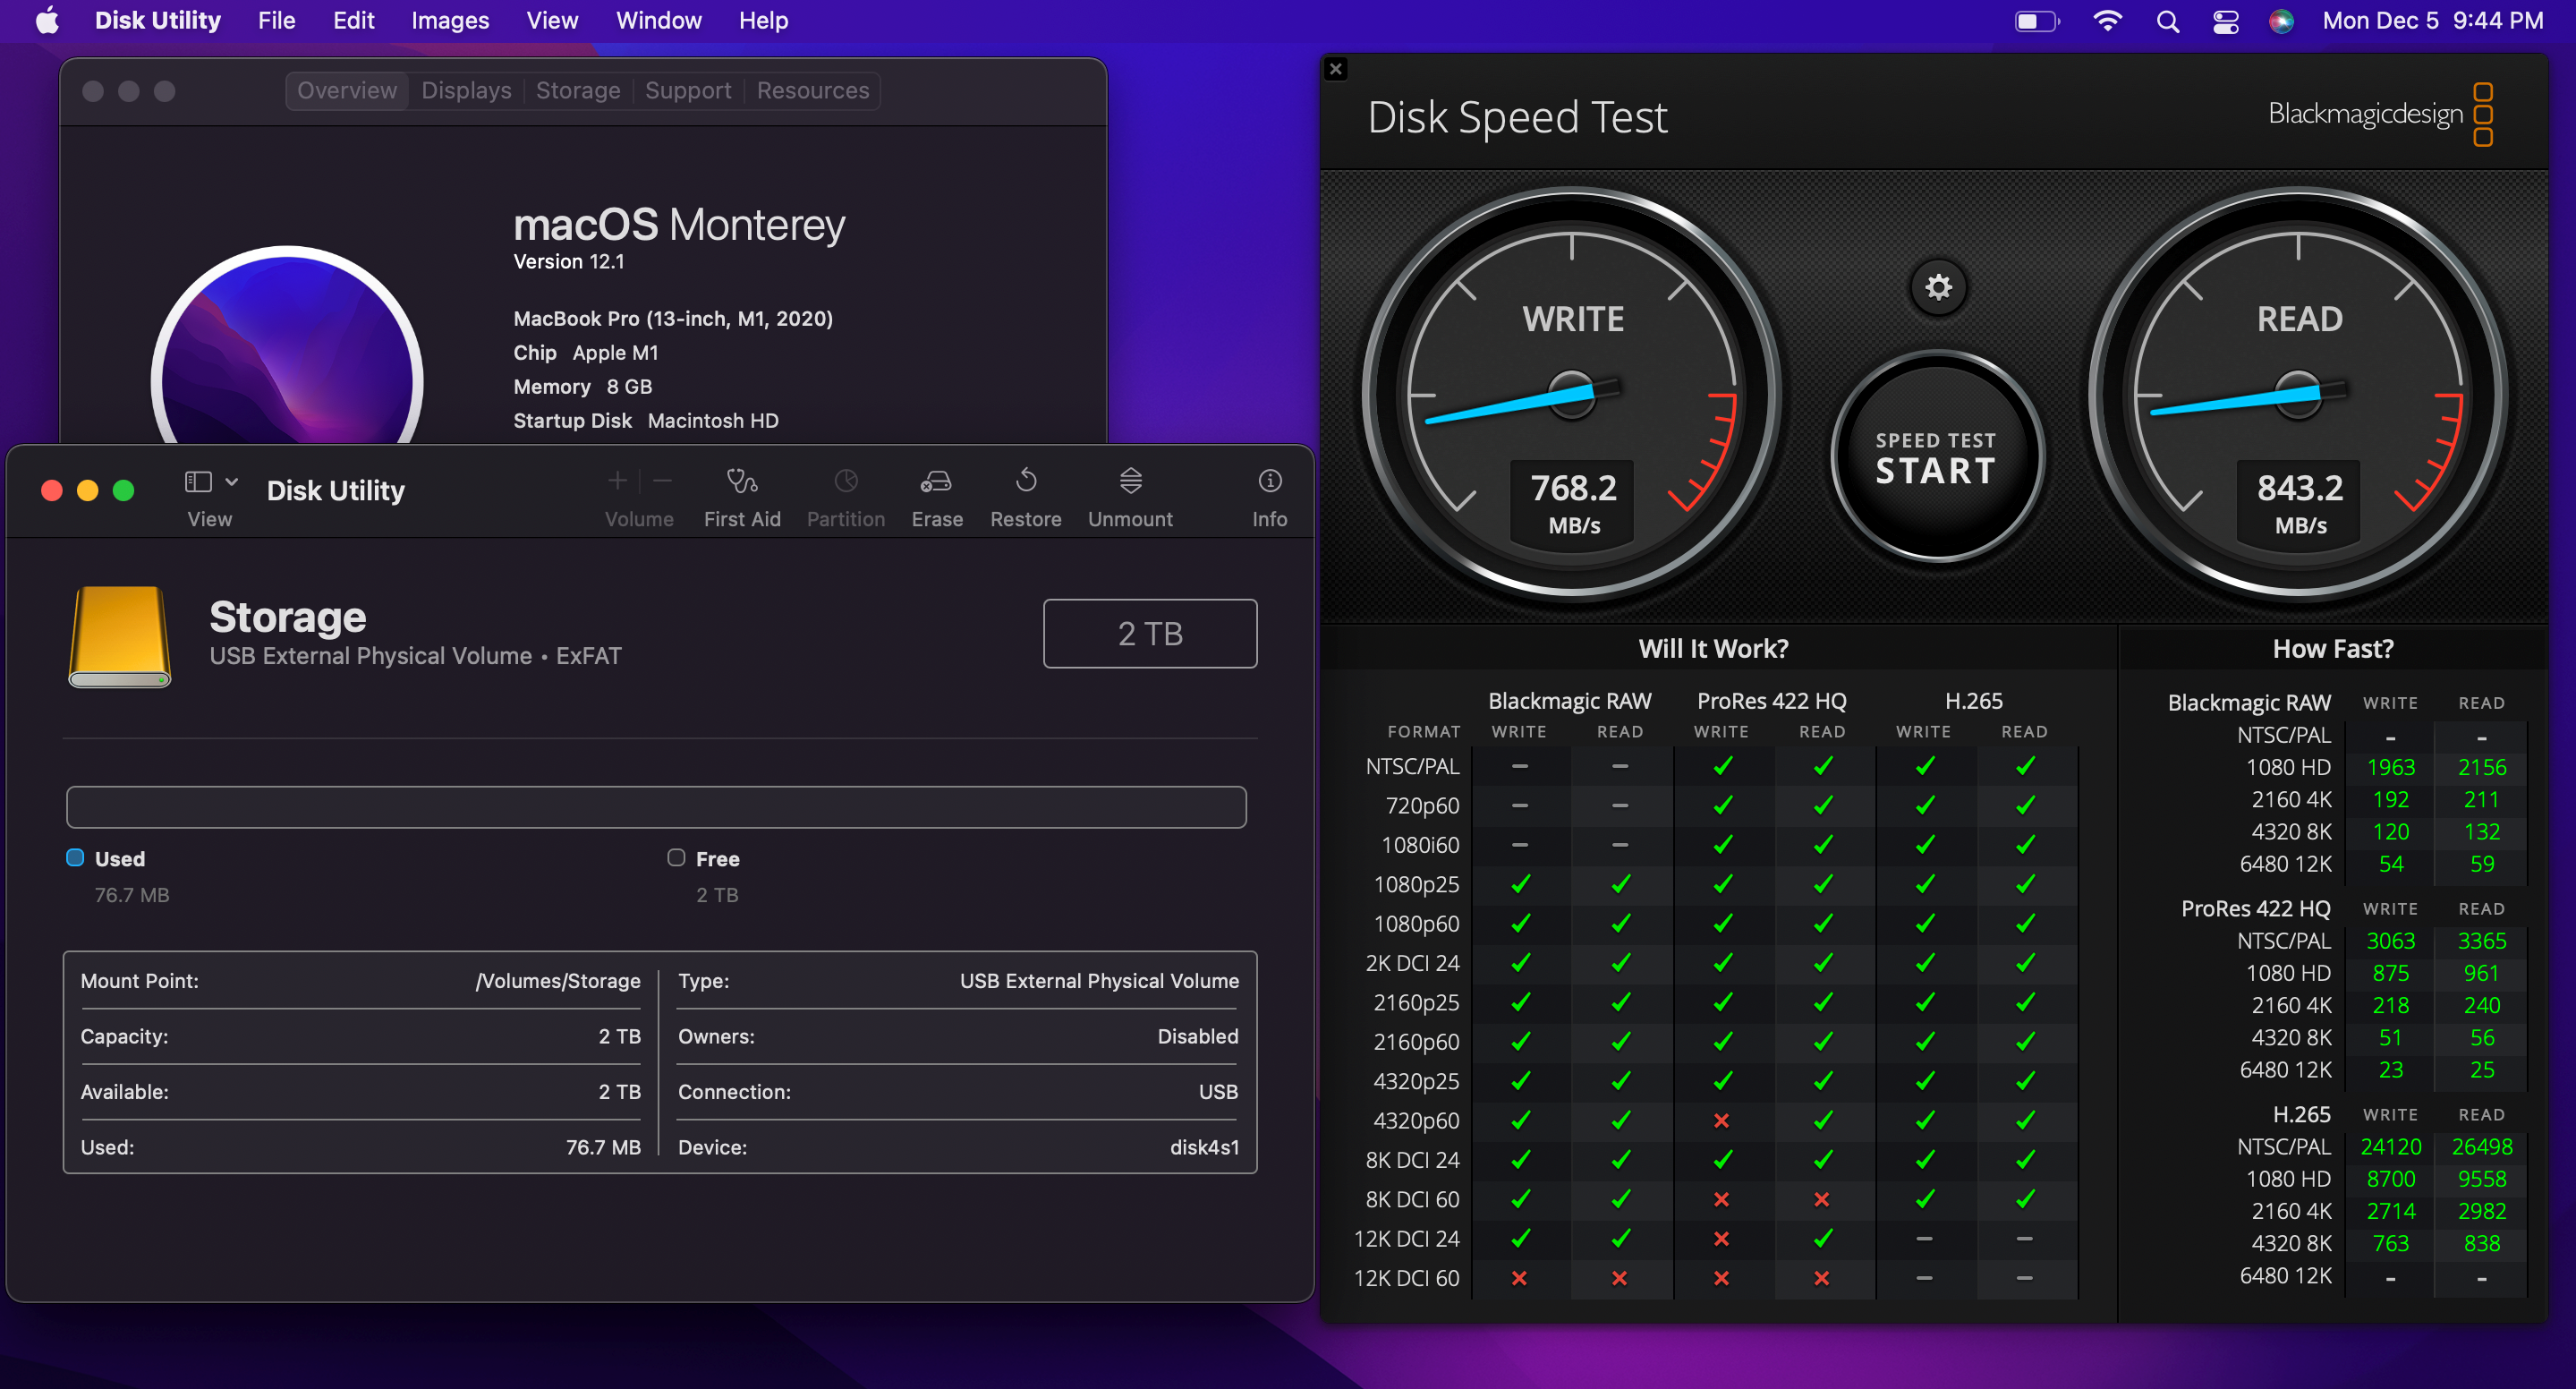Open the Images menu
The height and width of the screenshot is (1389, 2576).
(x=450, y=21)
